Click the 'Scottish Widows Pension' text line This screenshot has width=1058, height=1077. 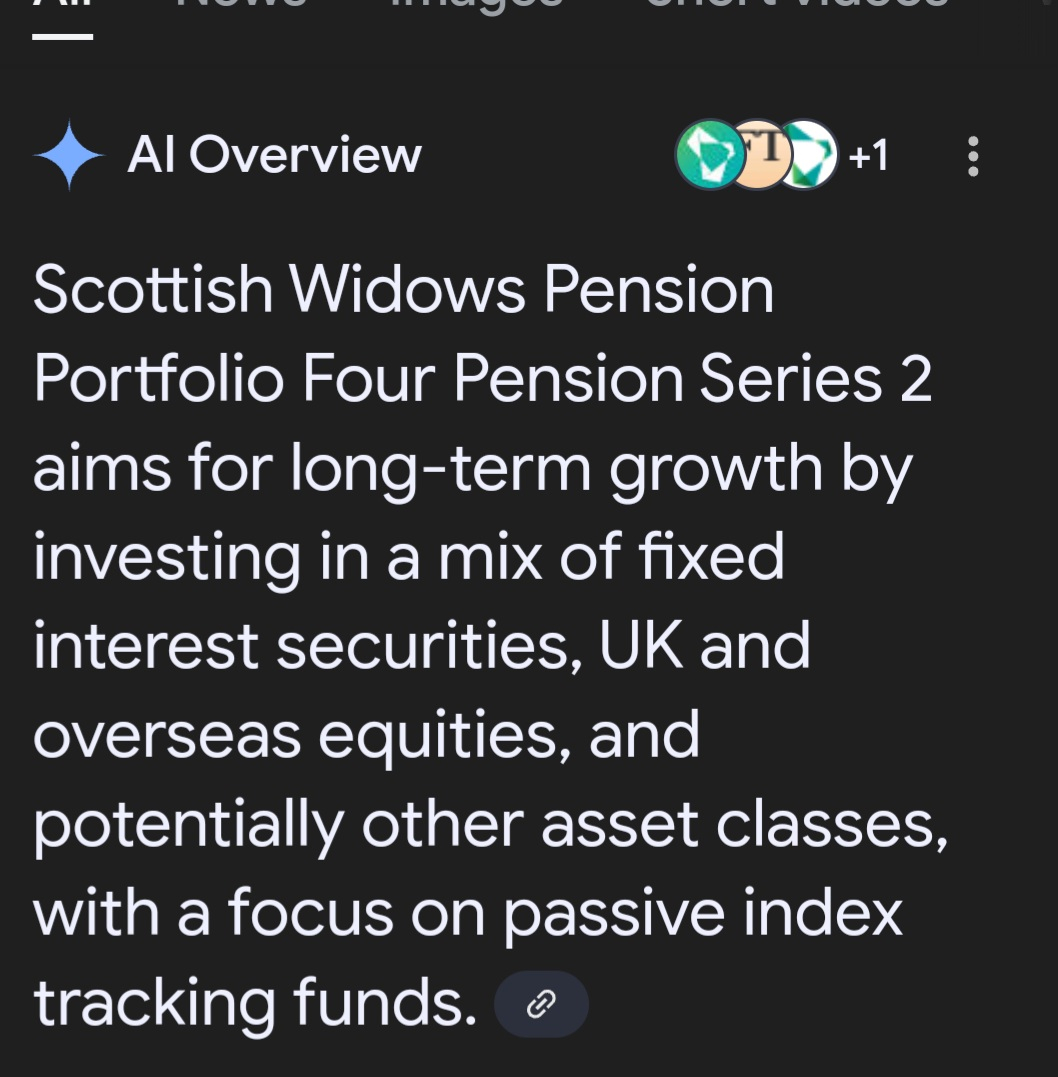[403, 290]
